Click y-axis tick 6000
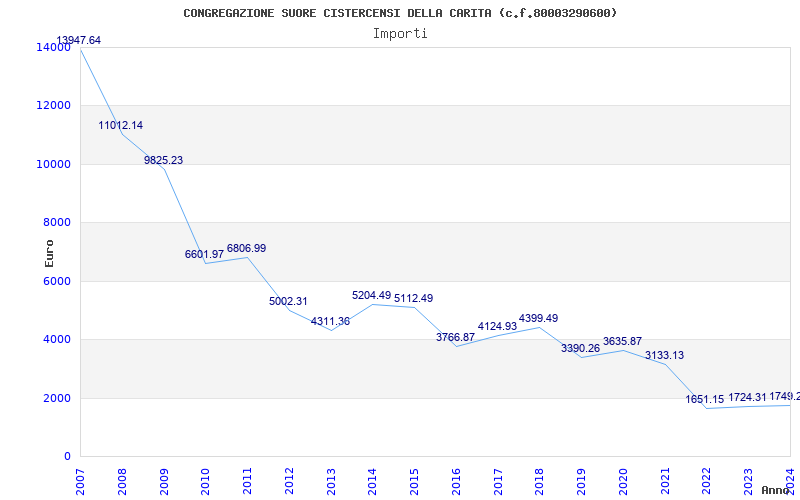Image resolution: width=800 pixels, height=500 pixels. point(57,281)
